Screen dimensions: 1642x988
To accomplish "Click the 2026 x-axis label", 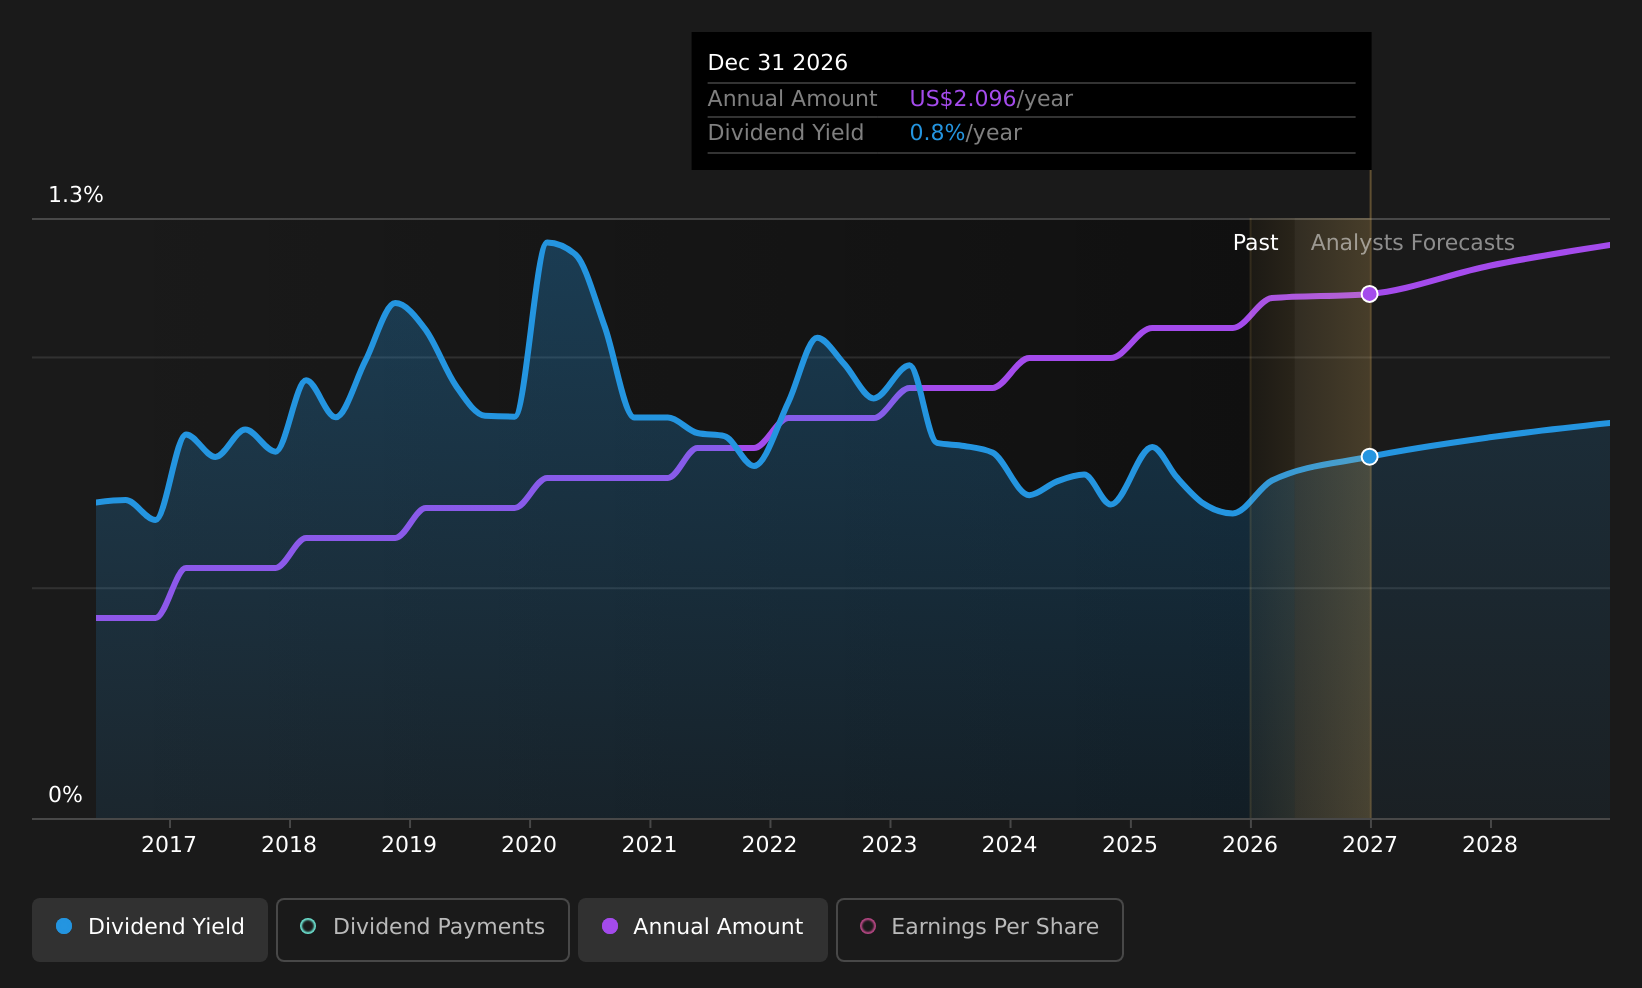I will [1250, 845].
